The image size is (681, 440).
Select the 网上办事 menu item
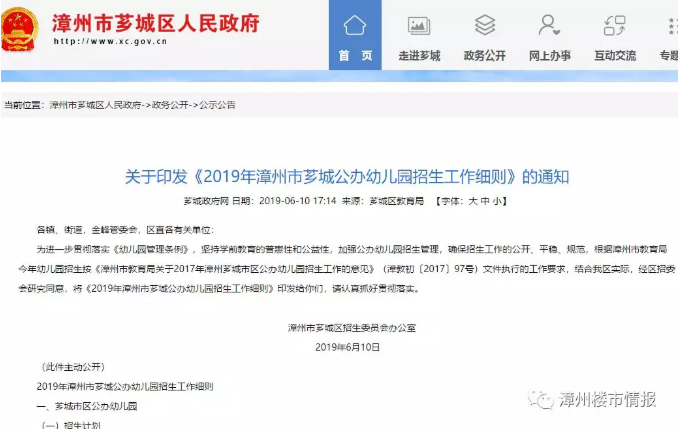[x=549, y=56]
